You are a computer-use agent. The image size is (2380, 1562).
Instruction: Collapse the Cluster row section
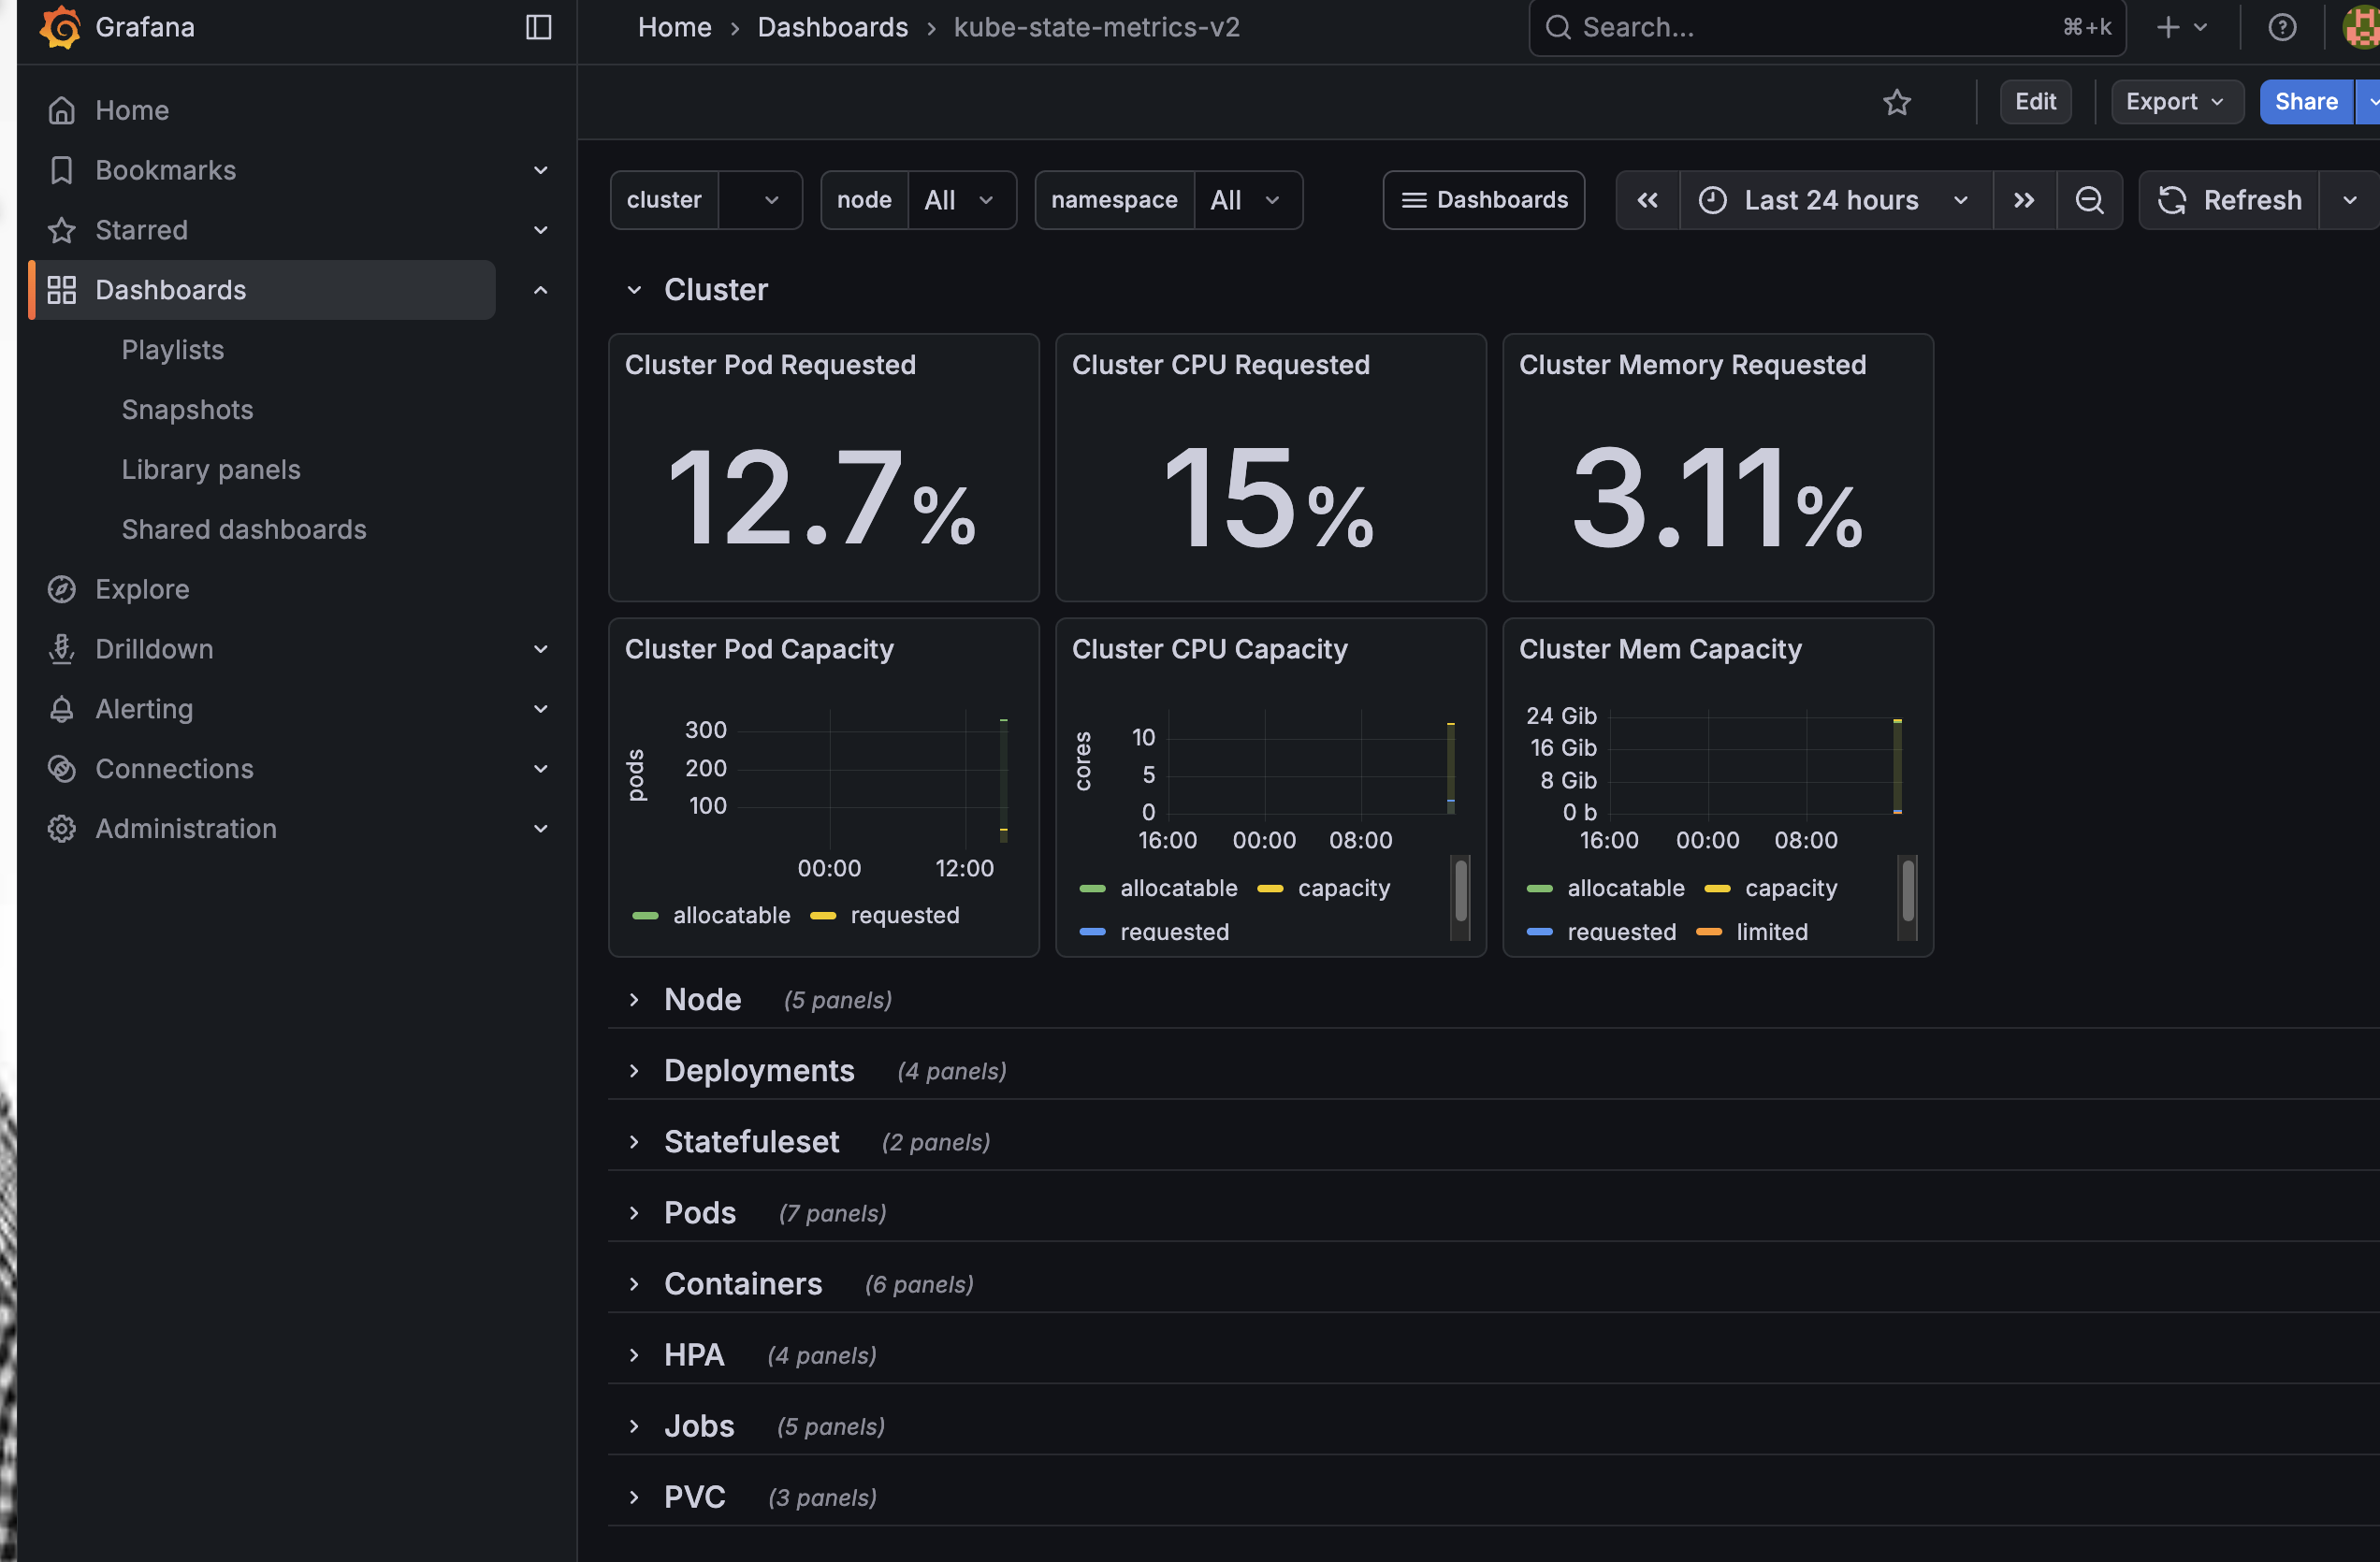coord(715,290)
